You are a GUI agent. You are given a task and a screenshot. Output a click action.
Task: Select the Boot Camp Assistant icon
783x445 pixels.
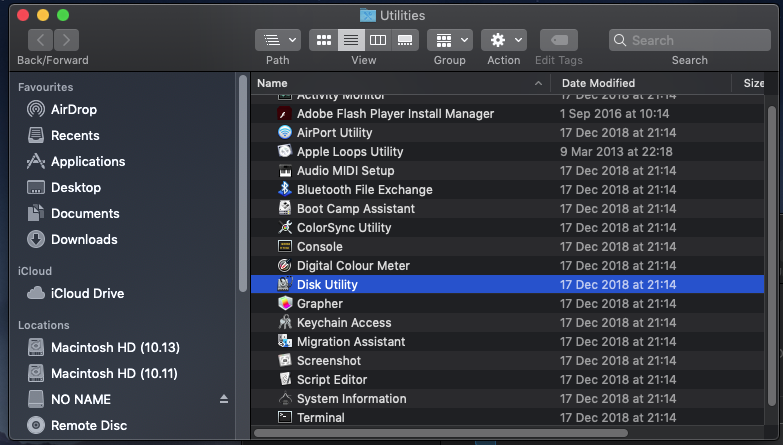(285, 209)
